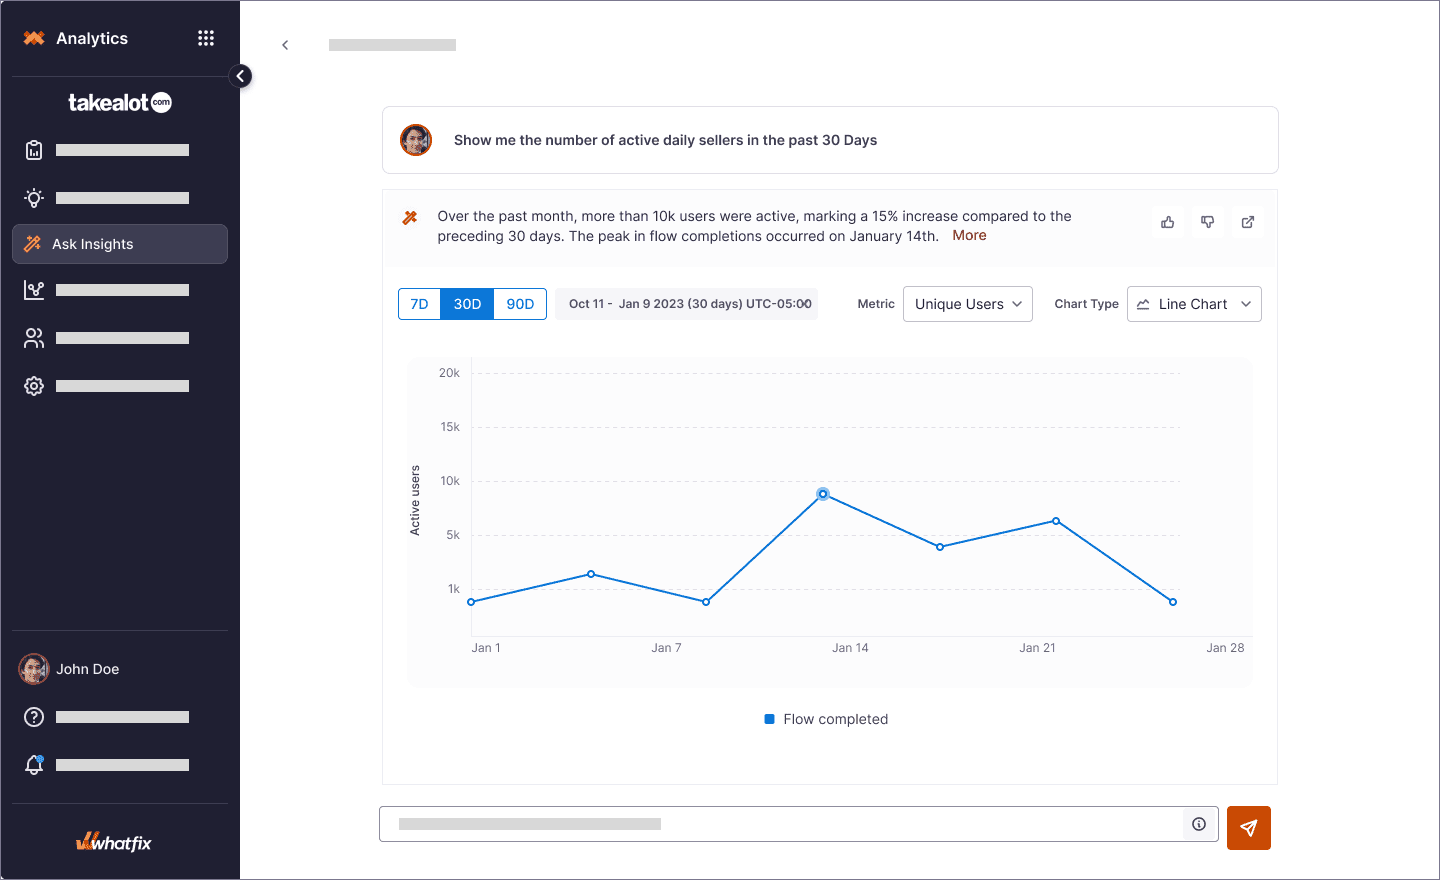Open the notifications bell in the sidebar

(34, 765)
